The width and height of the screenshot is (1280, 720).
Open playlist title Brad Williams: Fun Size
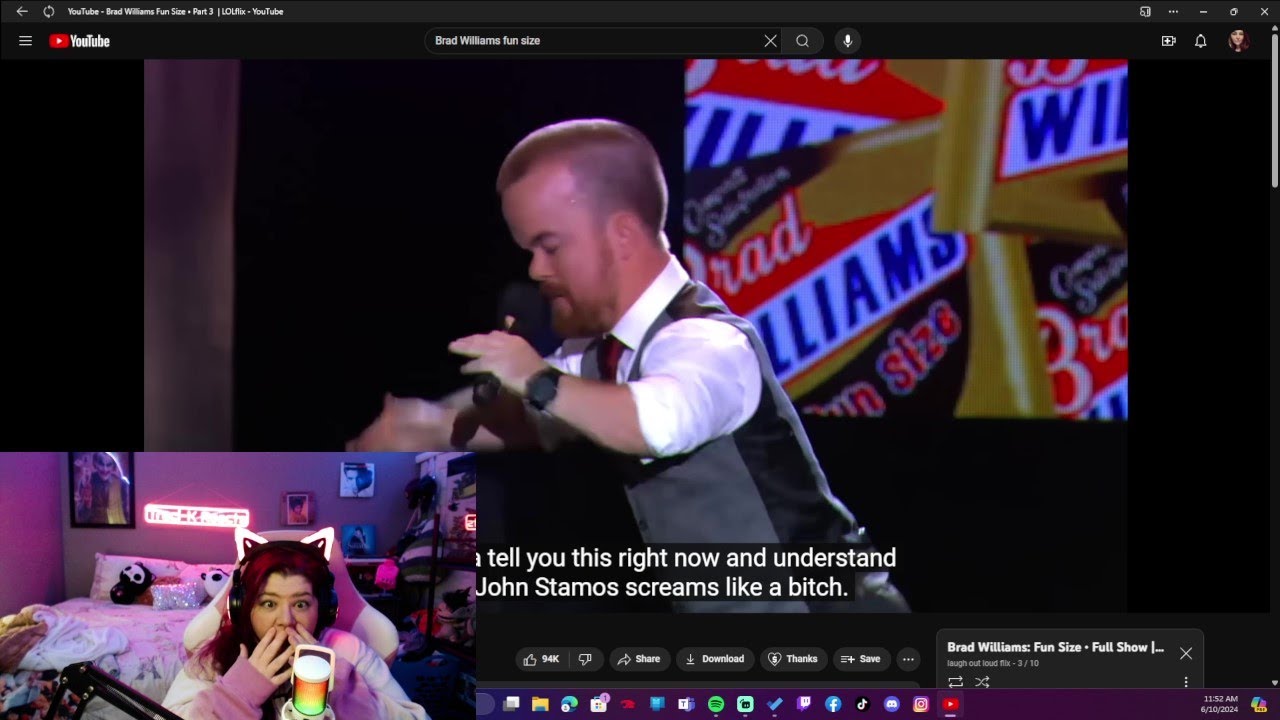(1055, 647)
